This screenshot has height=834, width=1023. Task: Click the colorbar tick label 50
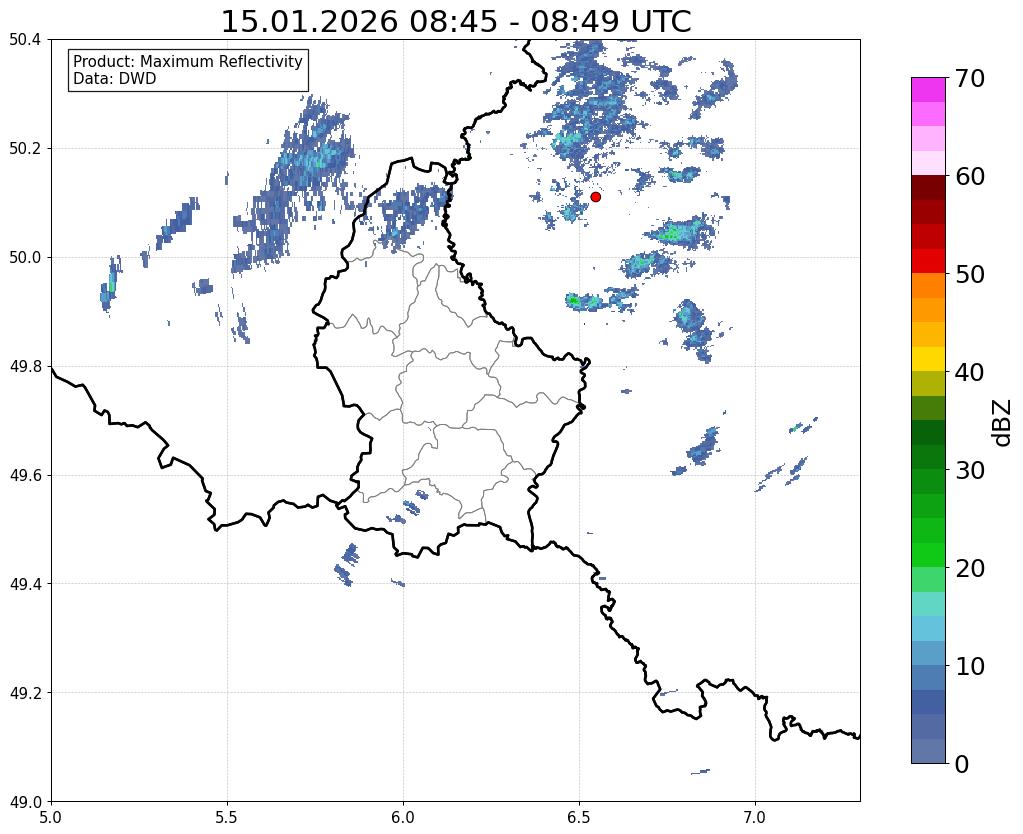pos(970,274)
